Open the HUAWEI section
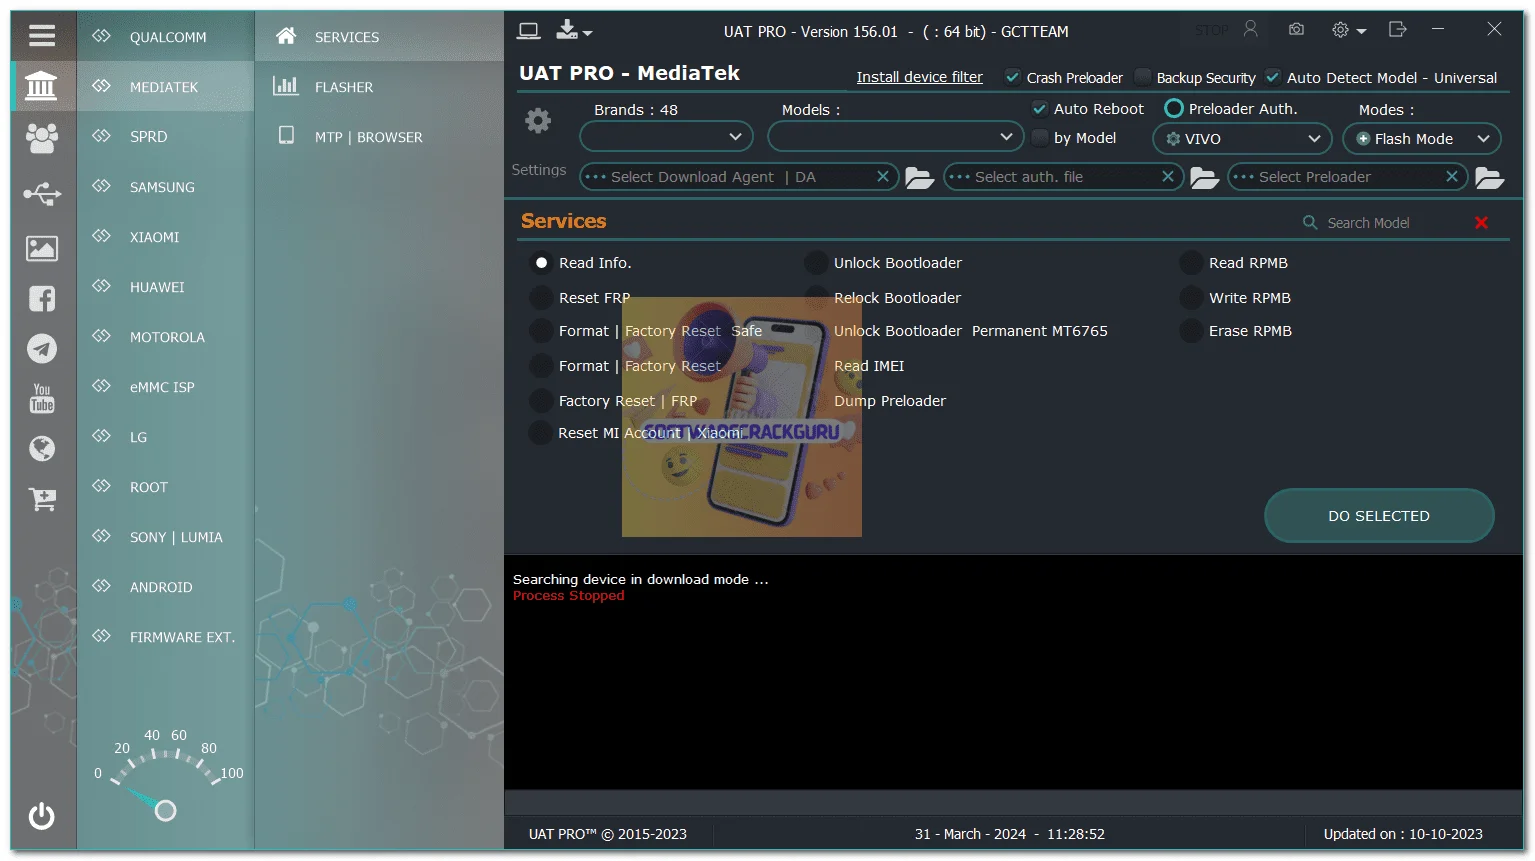This screenshot has height=861, width=1535. pos(166,286)
